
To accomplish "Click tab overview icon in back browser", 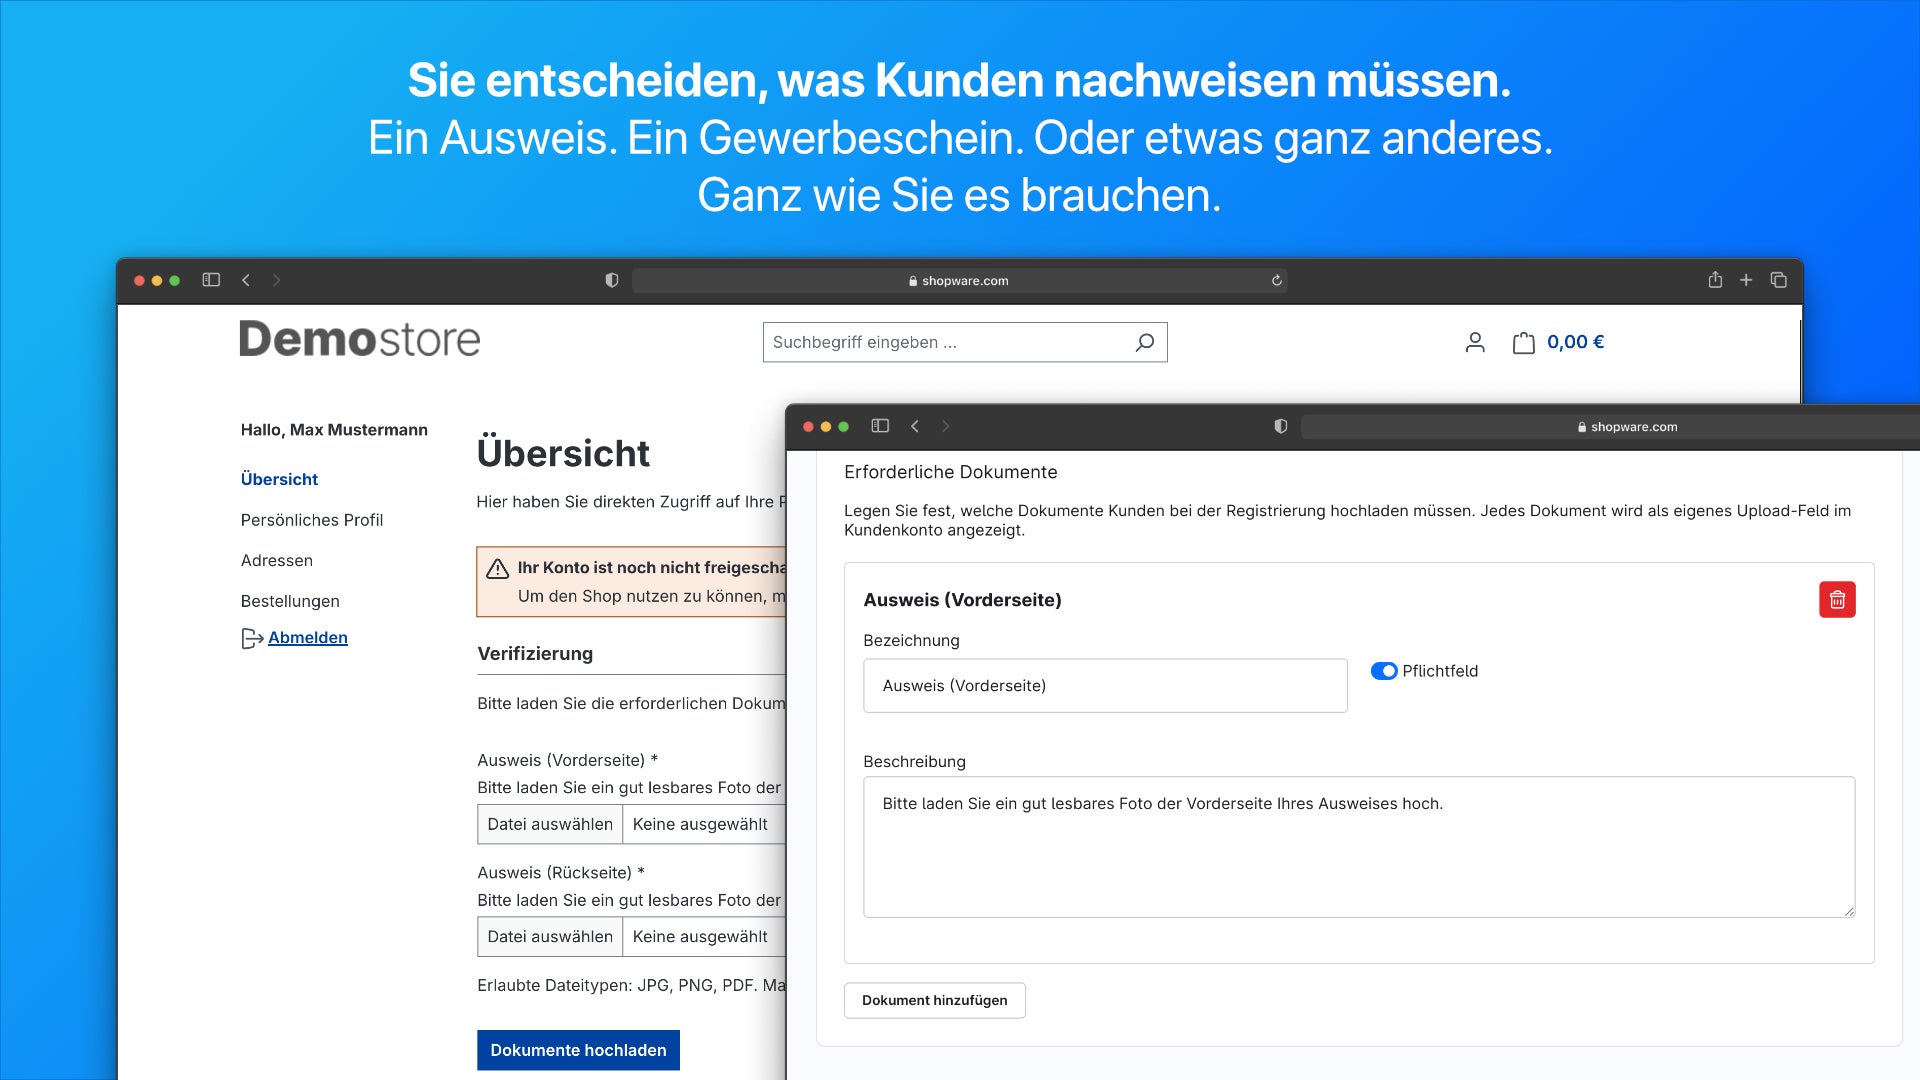I will pyautogui.click(x=1778, y=280).
